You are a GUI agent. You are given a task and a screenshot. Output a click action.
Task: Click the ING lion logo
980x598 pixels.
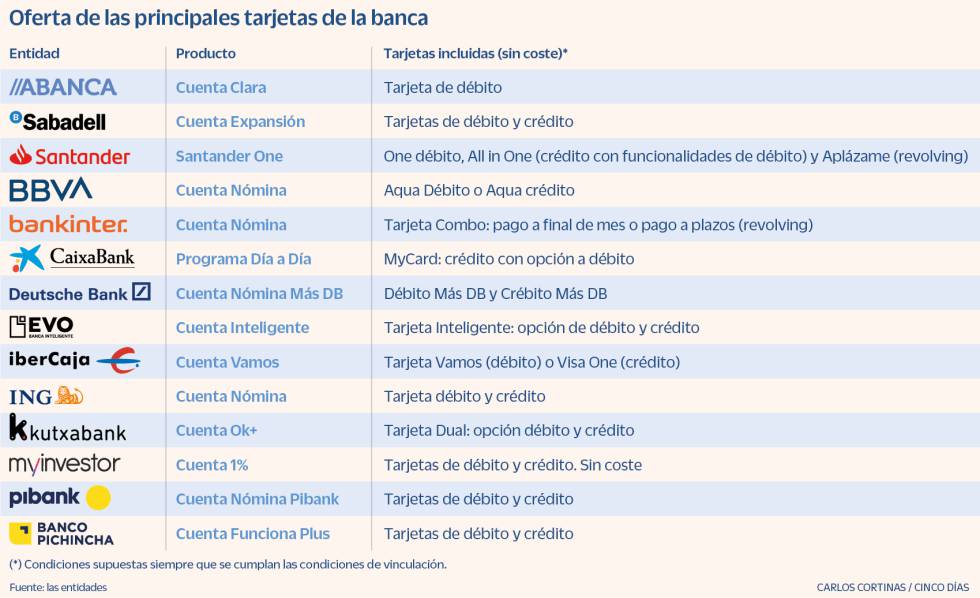(x=69, y=396)
